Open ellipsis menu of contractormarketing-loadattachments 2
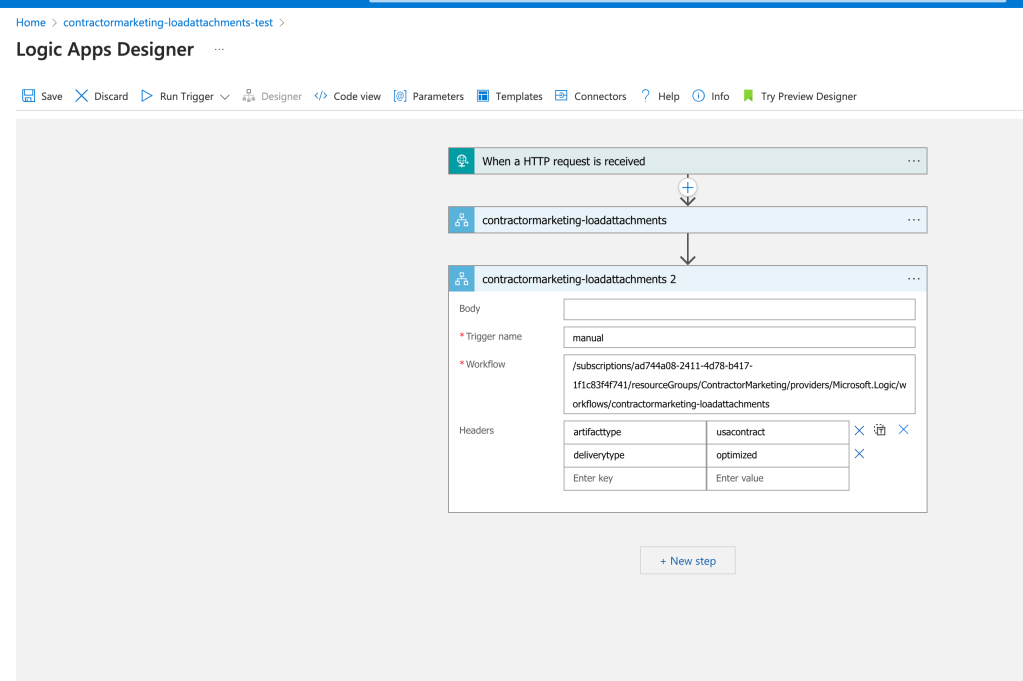1023x681 pixels. (913, 279)
